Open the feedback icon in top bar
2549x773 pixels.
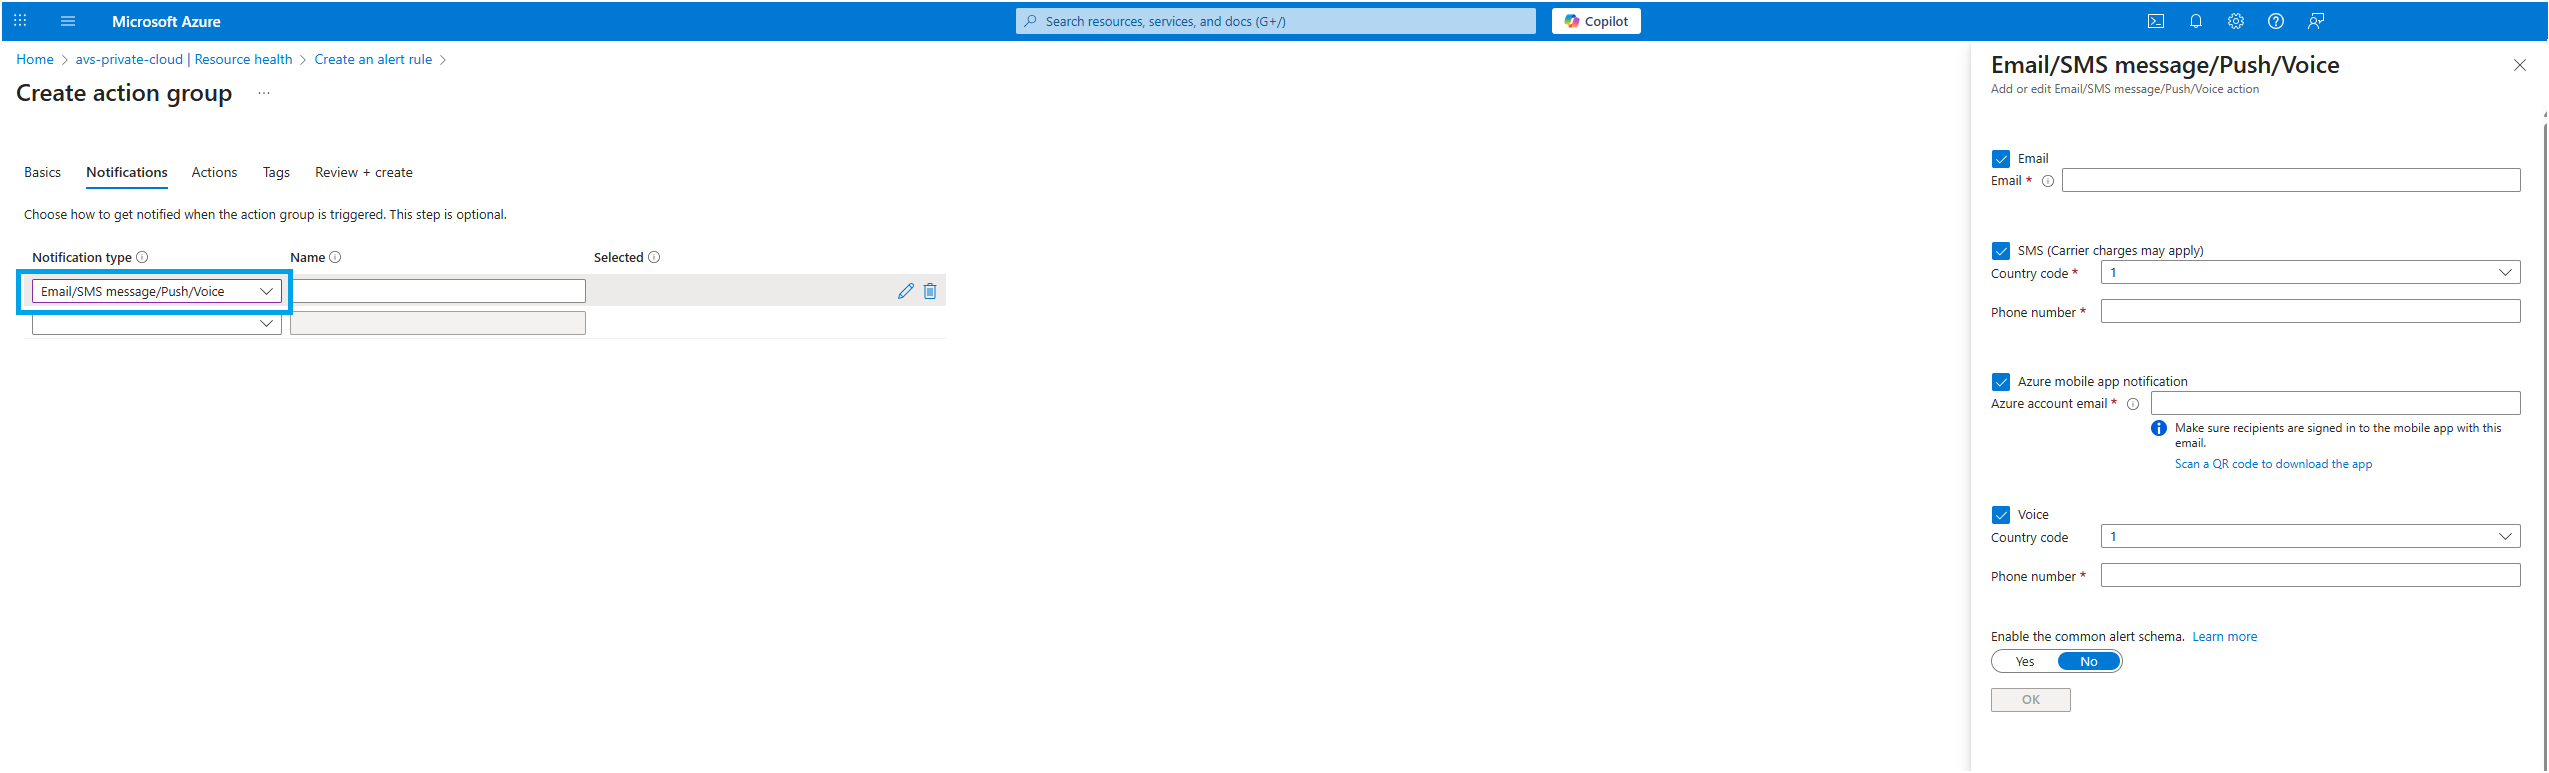coord(2316,21)
